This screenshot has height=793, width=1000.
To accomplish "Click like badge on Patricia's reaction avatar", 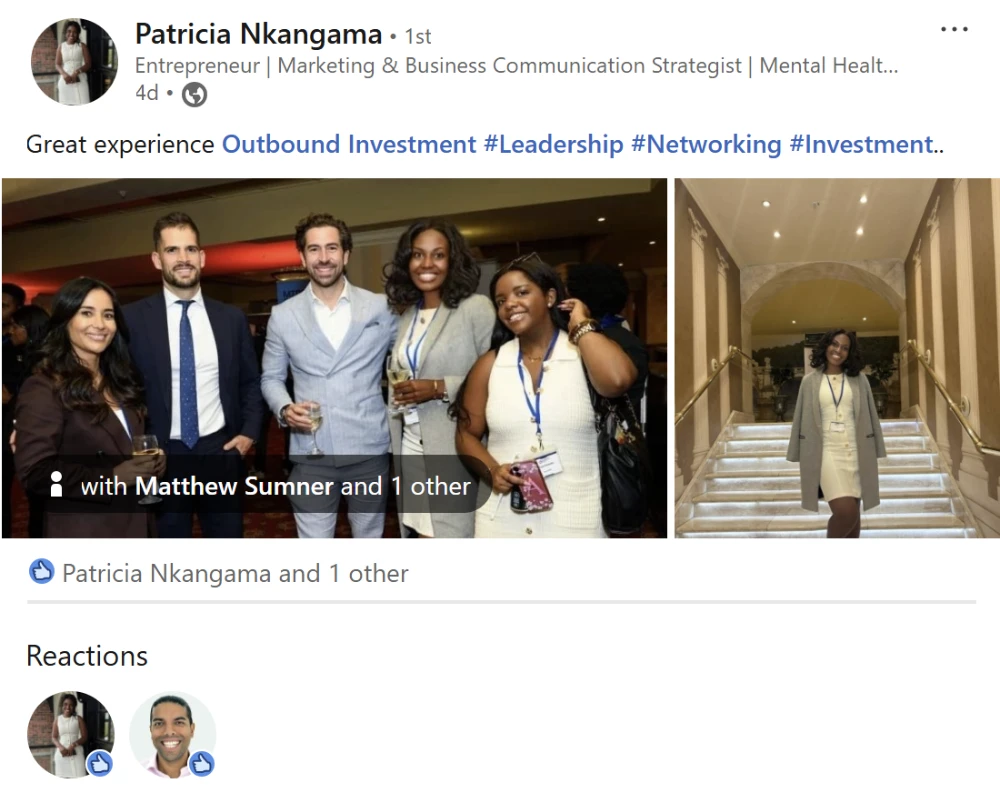I will 99,764.
